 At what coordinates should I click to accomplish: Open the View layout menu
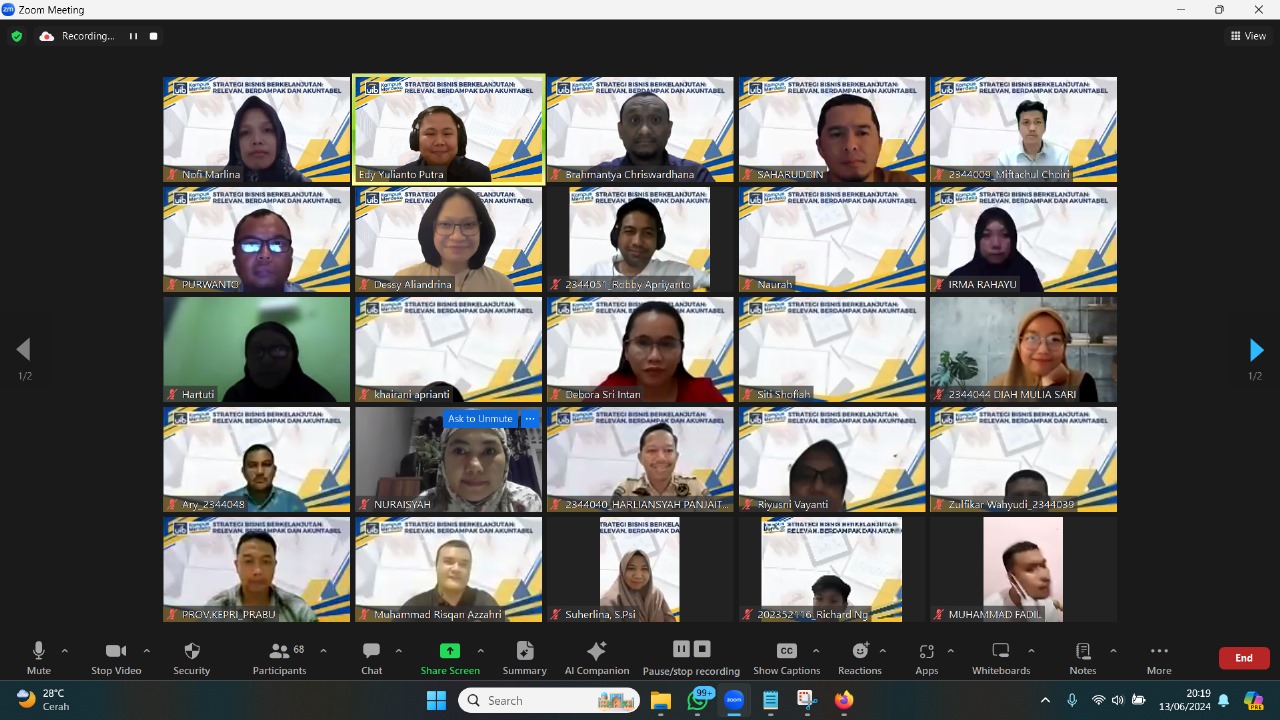[1248, 36]
